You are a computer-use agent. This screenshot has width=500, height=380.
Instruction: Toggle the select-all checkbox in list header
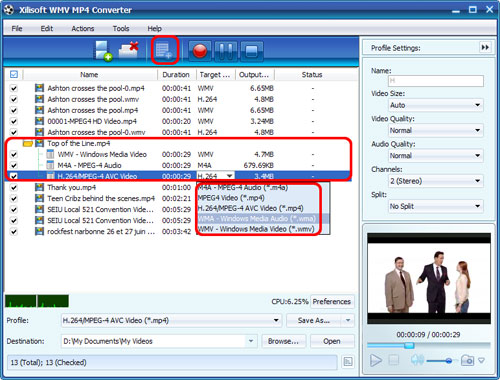14,74
